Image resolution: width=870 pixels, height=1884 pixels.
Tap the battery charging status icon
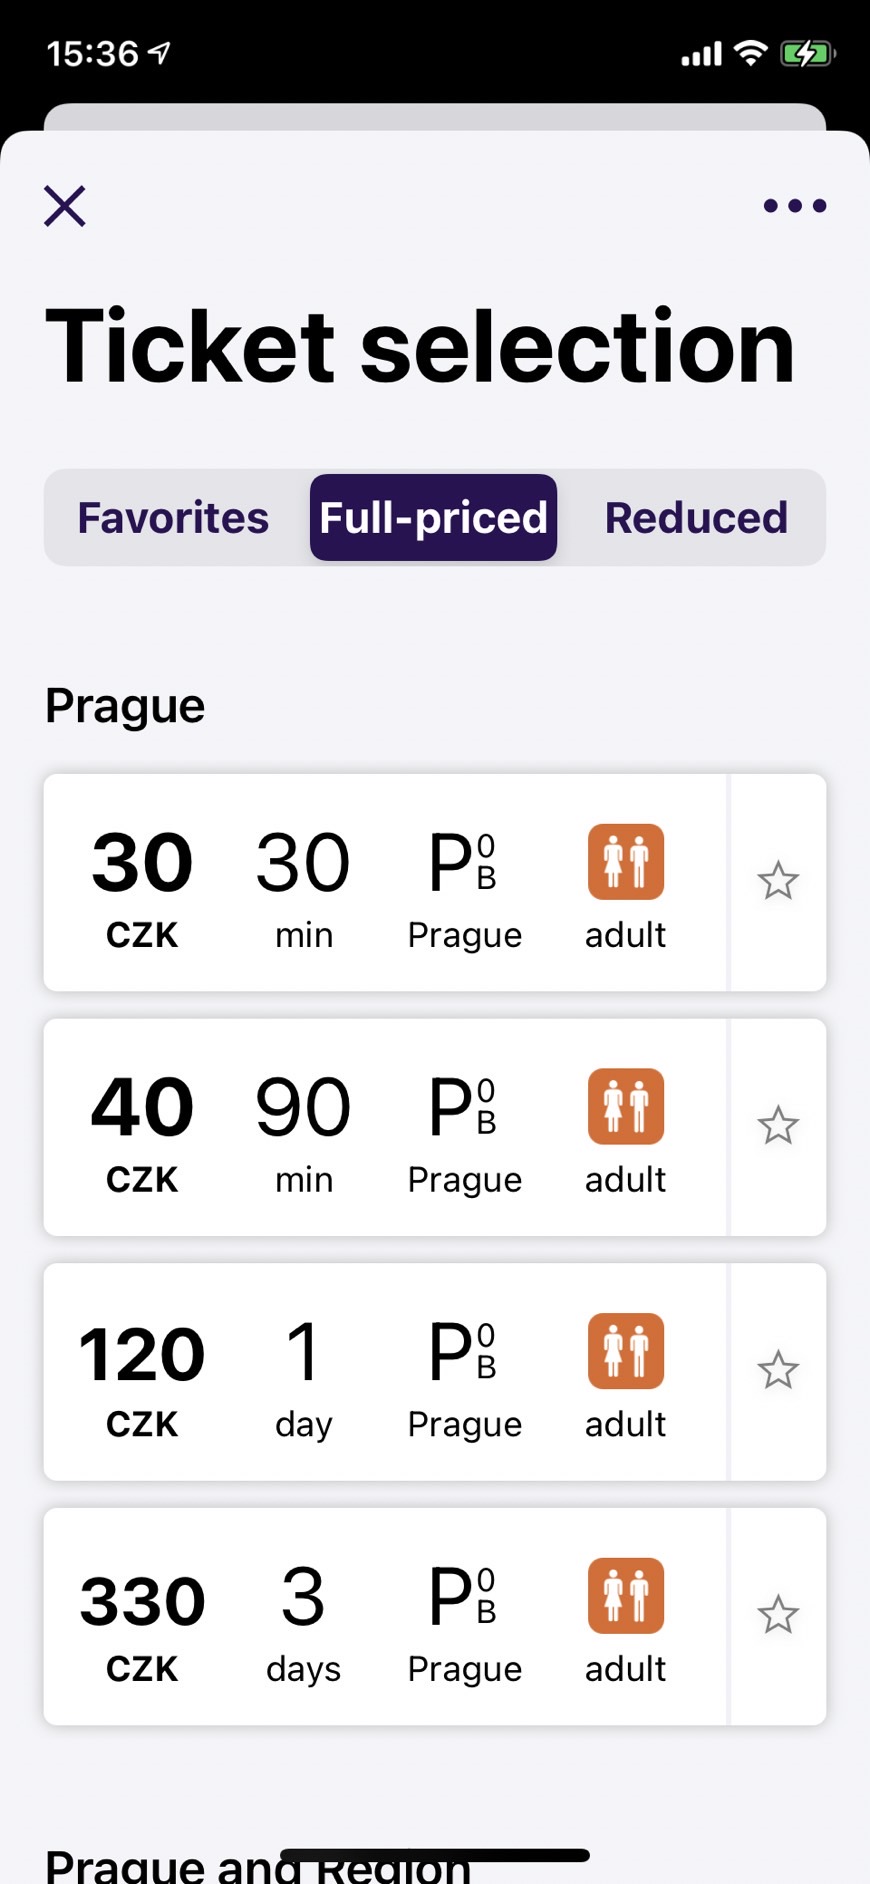click(808, 54)
